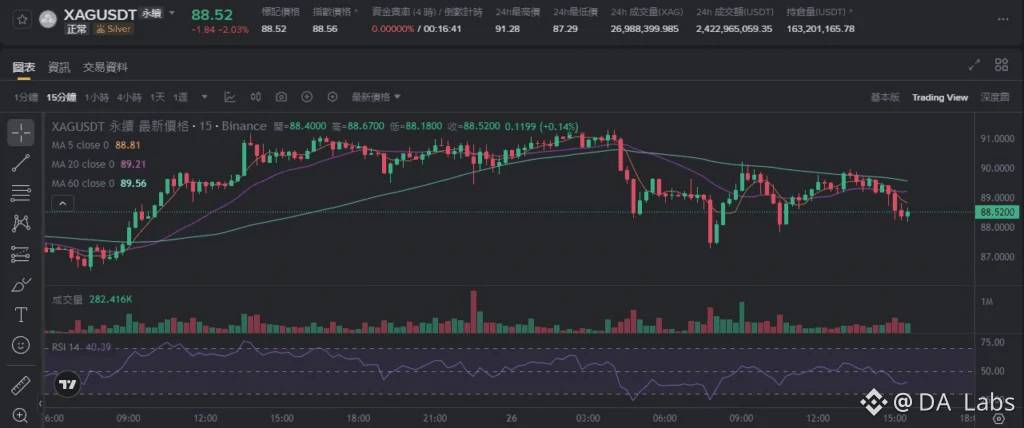
Task: Click the 24h 成交量 value 26,988,399.985
Action: 645,29
